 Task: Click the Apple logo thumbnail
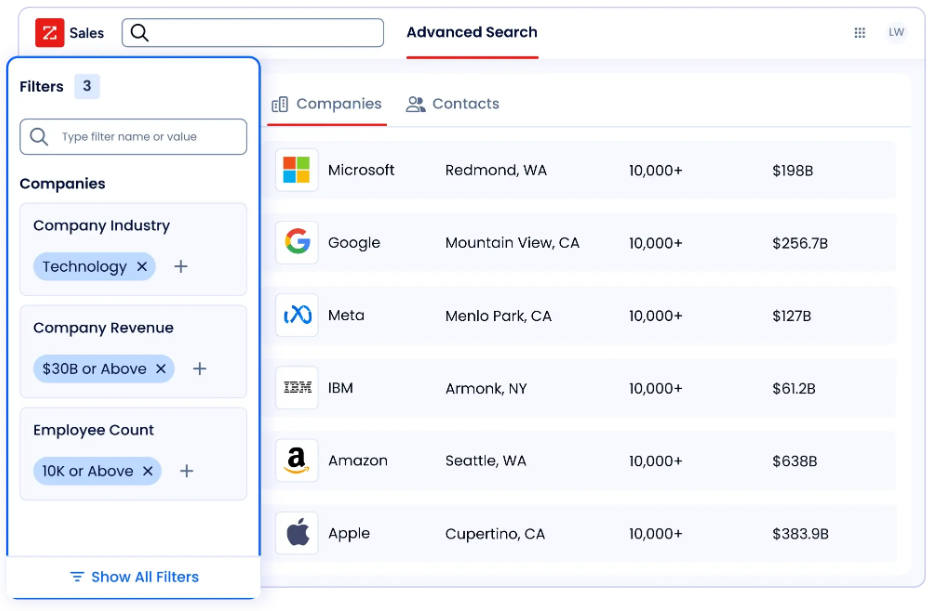coord(297,533)
